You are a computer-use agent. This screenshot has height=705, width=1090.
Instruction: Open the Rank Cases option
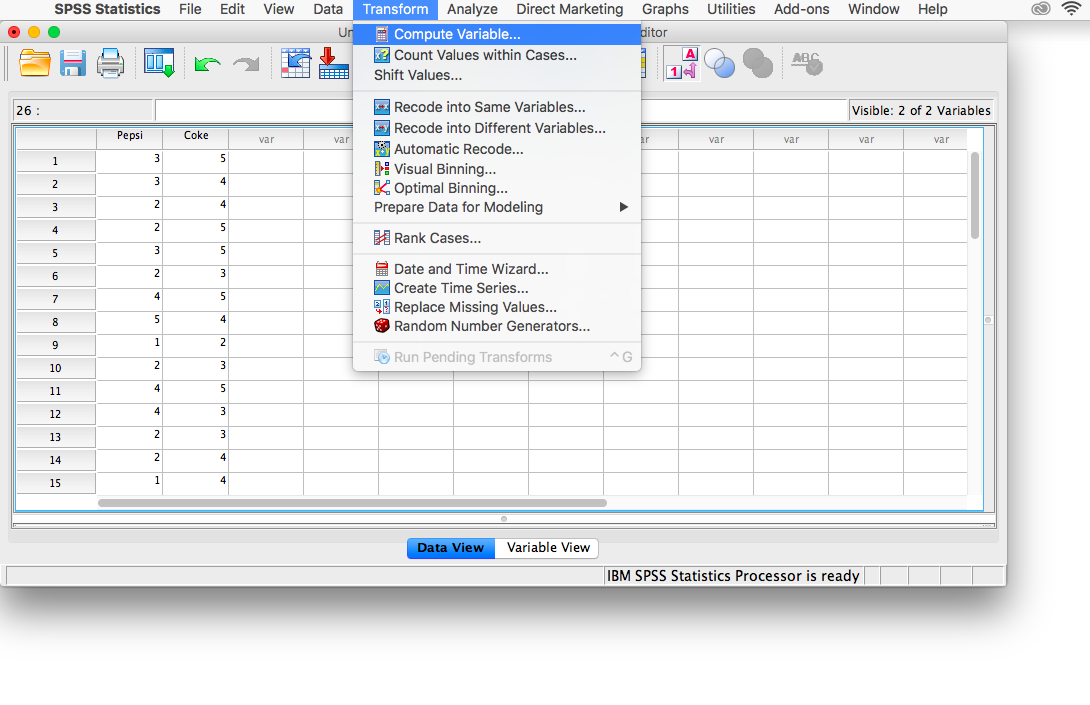[x=437, y=238]
